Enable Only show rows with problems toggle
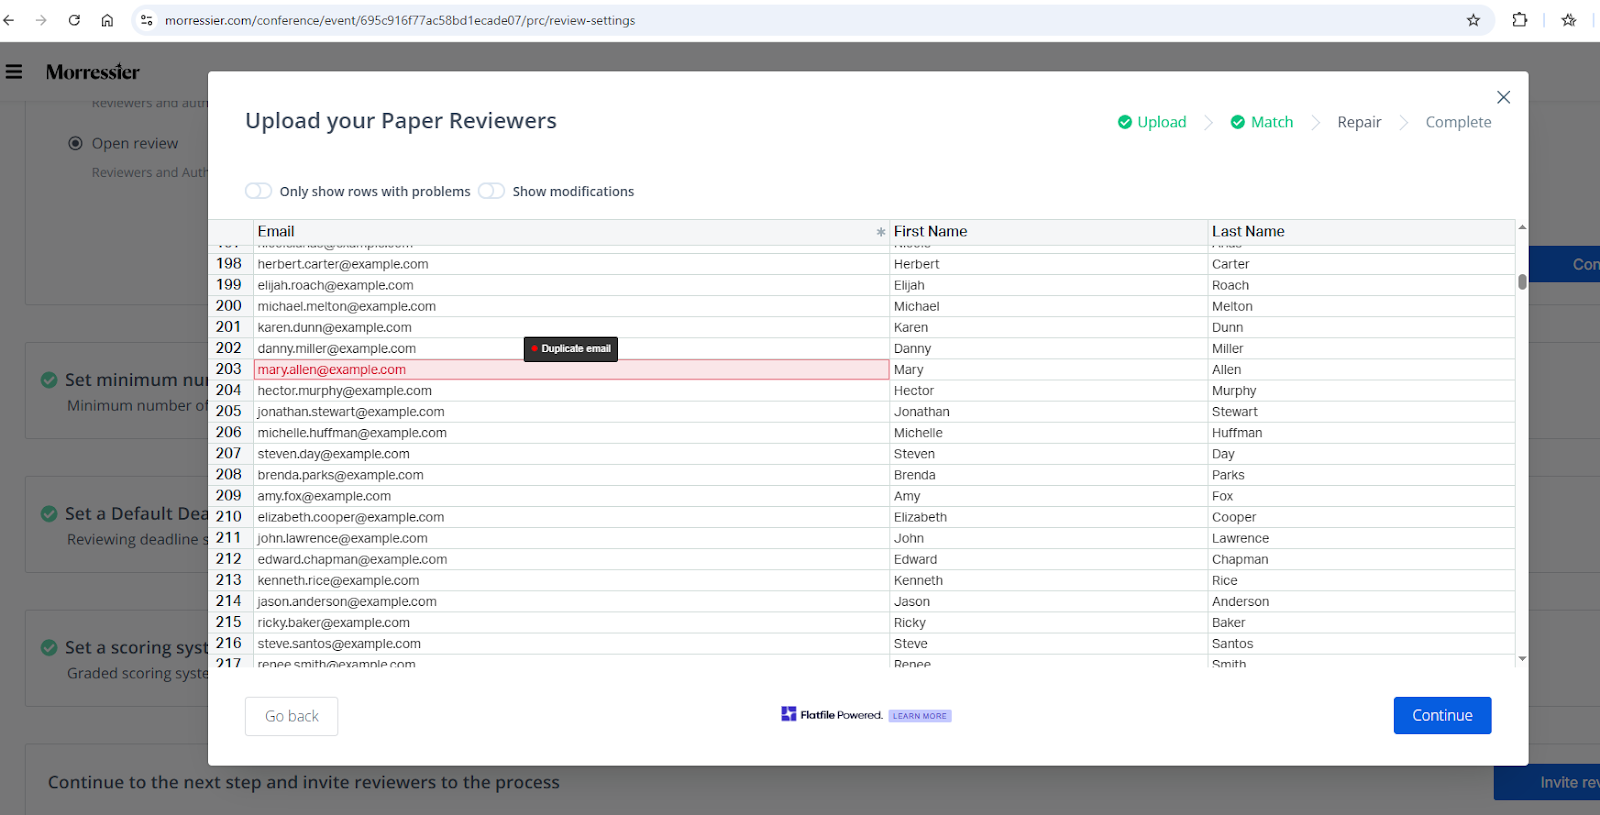 point(259,191)
